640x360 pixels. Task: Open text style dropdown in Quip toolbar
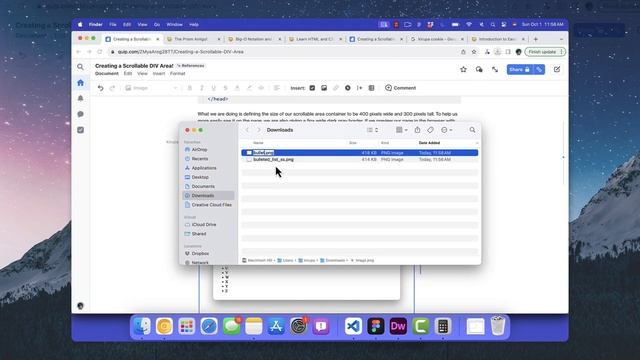click(151, 88)
